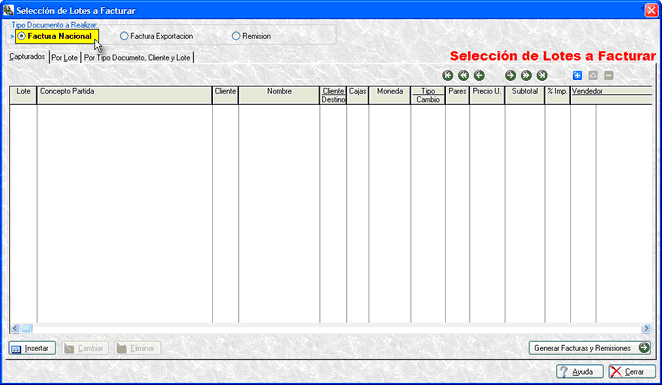Click the Moneda column header
Viewport: 662px width, 385px height.
(390, 95)
